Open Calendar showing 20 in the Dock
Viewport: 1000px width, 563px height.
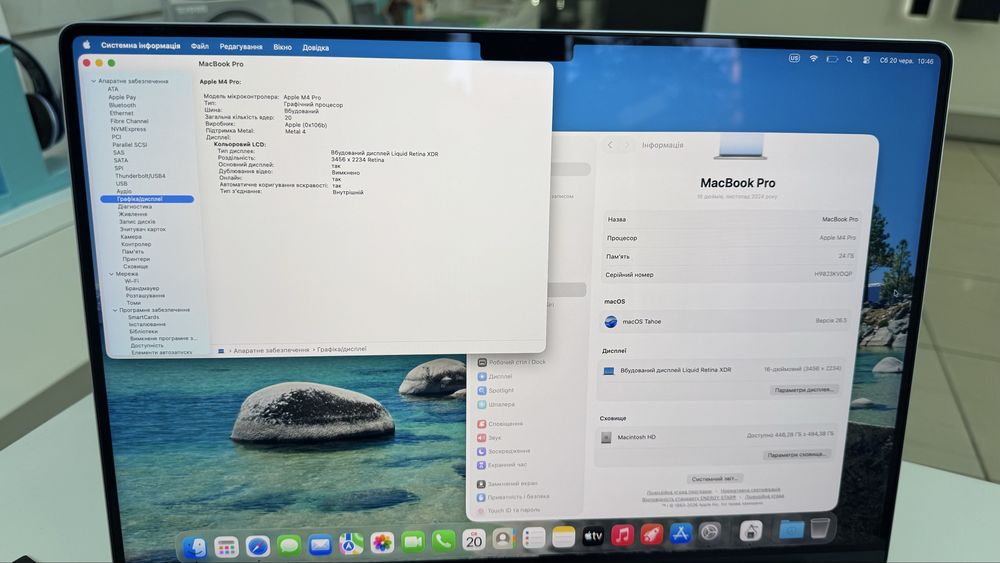pyautogui.click(x=474, y=540)
